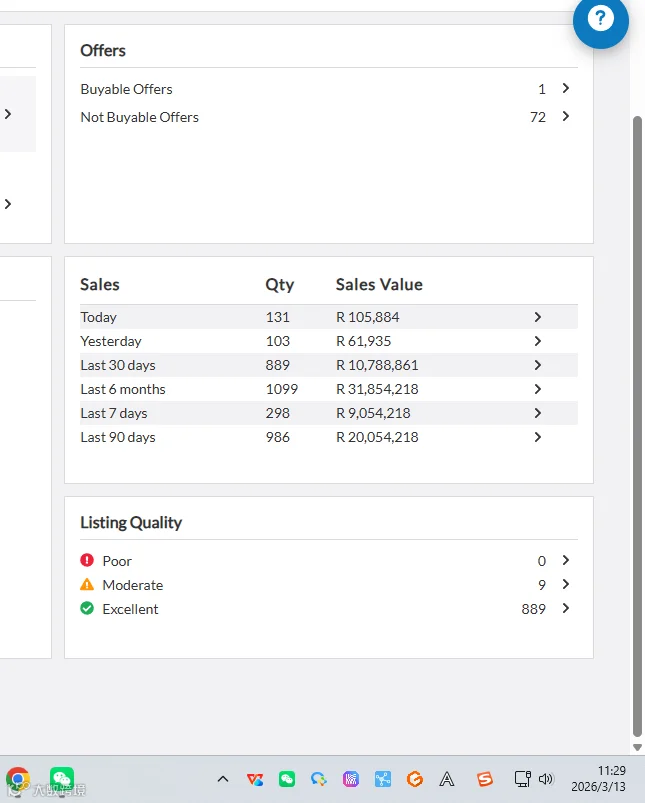Open Last 30 days sales row arrow

coord(537,365)
